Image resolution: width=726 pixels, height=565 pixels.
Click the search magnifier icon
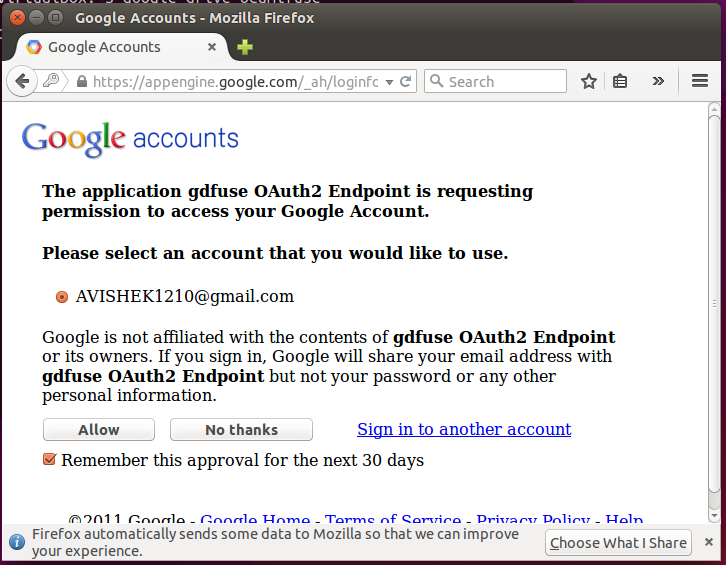pos(436,82)
